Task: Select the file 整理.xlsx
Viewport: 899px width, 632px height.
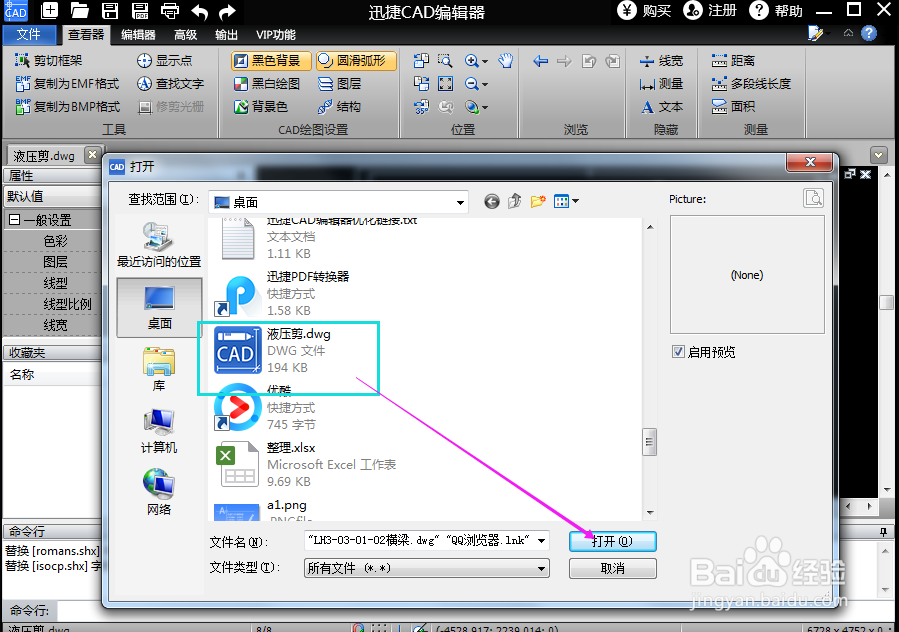Action: [x=306, y=465]
